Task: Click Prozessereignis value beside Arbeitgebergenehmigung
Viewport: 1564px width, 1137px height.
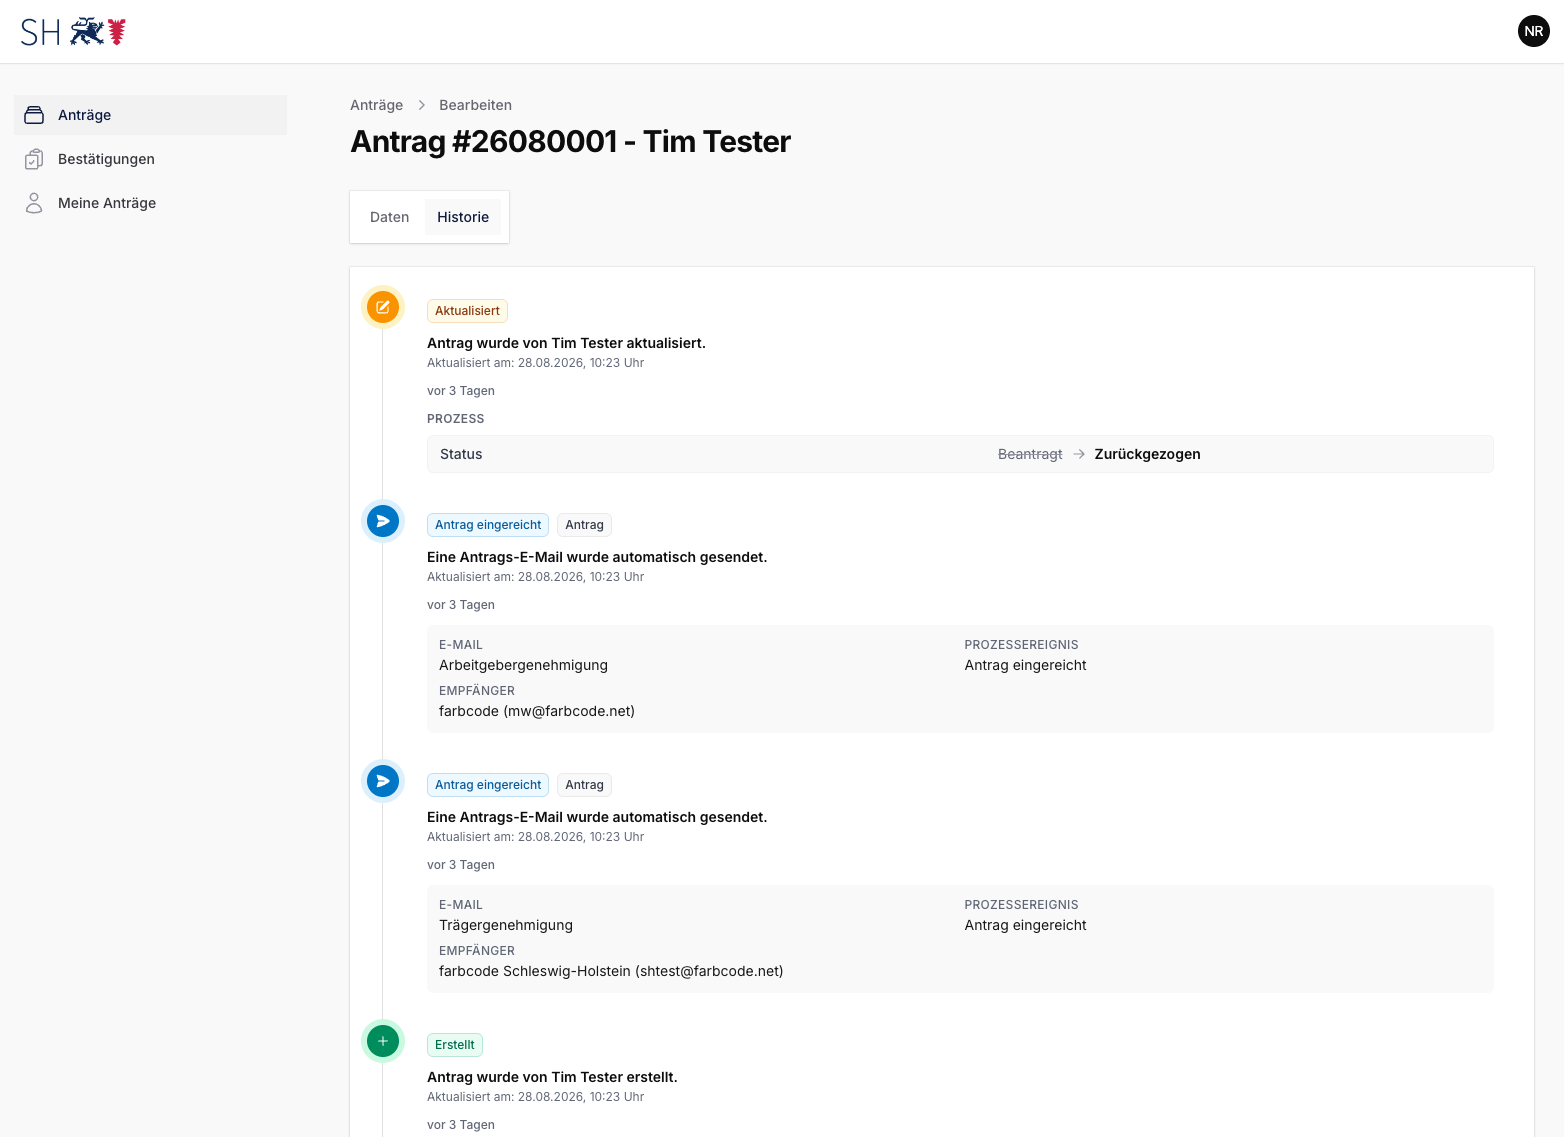Action: (1025, 665)
